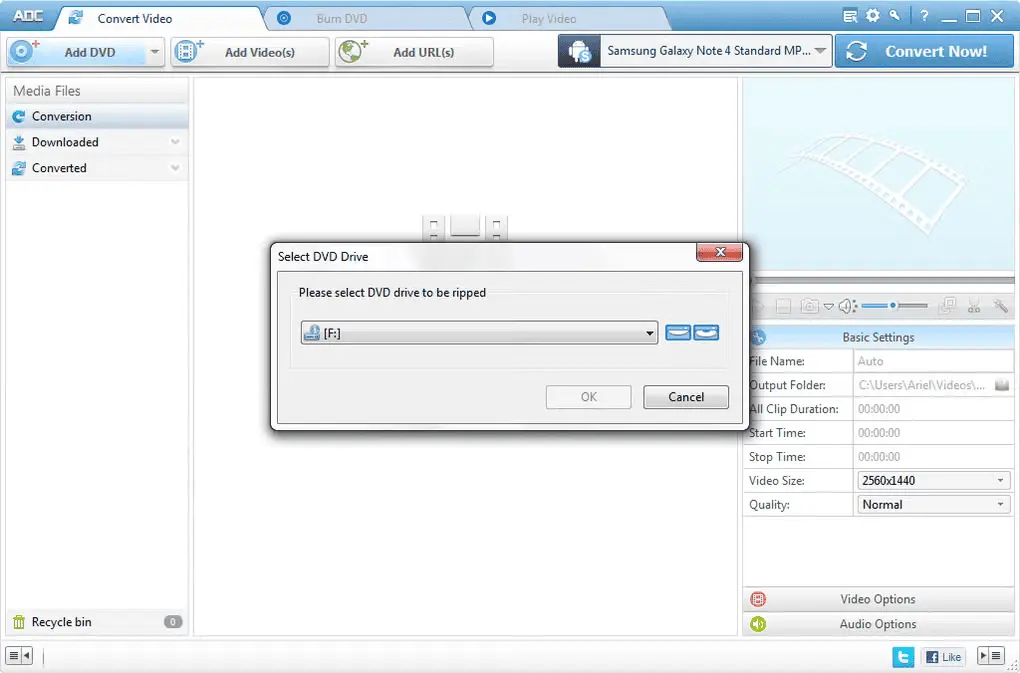This screenshot has height=673, width=1020.
Task: Select Downloaded in Media Files
Action: 98,142
